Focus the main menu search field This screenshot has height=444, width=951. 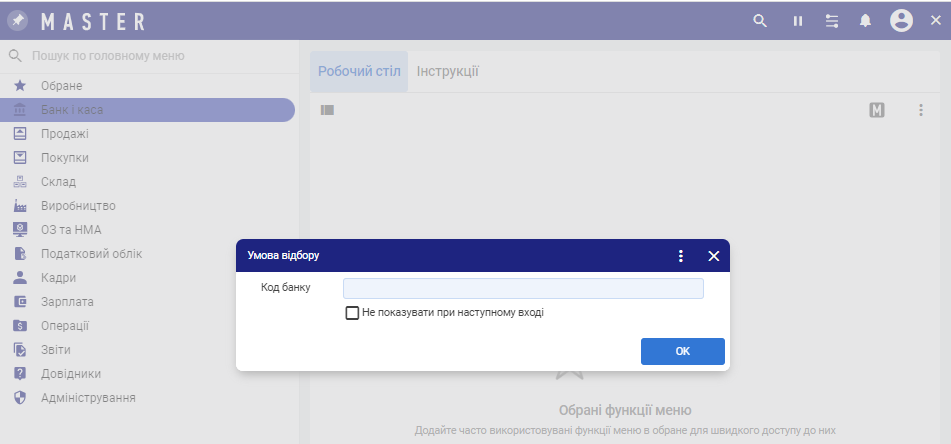point(150,57)
